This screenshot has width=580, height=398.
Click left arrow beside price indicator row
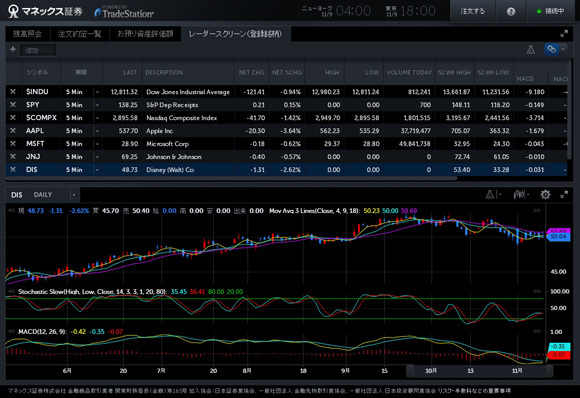click(x=11, y=210)
